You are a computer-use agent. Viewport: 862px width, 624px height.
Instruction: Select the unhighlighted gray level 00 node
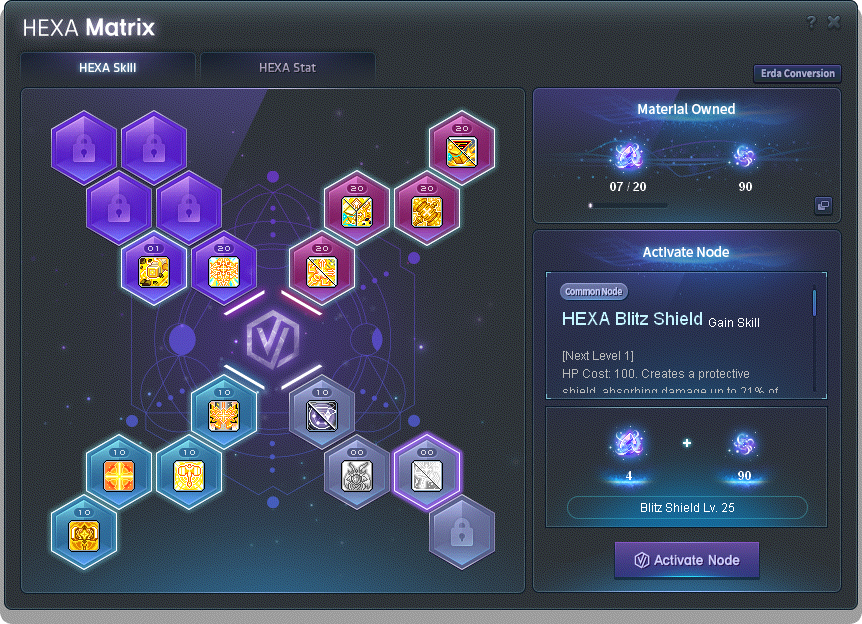click(x=357, y=472)
